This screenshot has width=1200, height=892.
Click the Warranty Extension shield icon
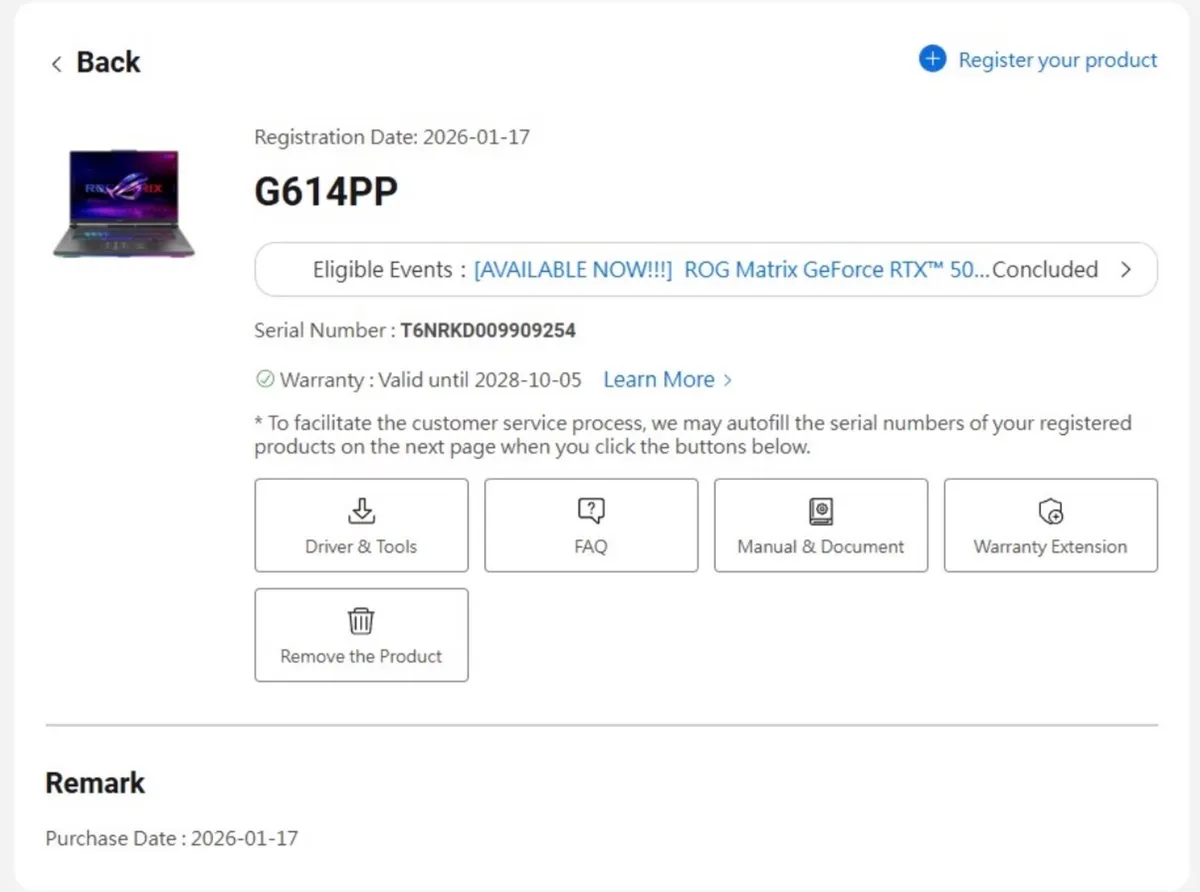click(x=1050, y=512)
